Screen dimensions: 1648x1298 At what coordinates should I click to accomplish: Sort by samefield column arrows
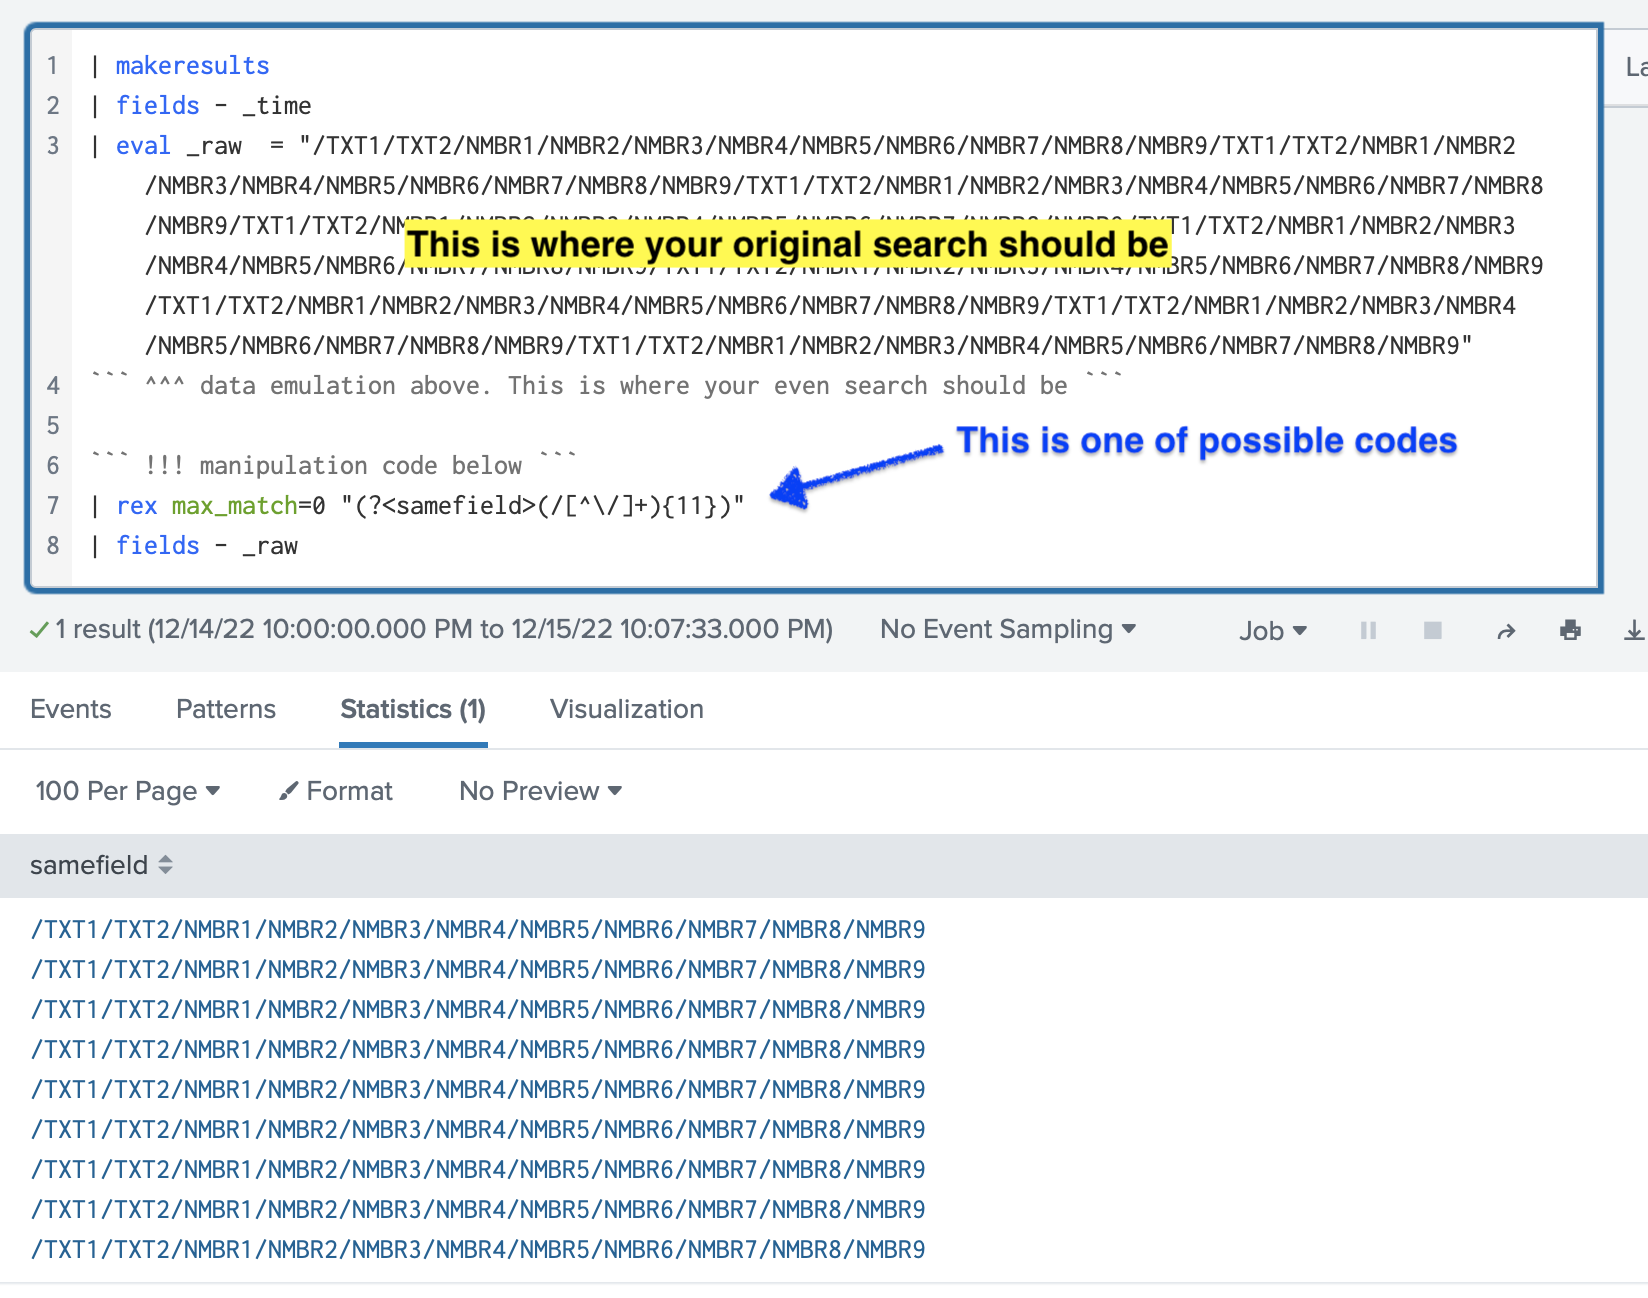point(166,865)
